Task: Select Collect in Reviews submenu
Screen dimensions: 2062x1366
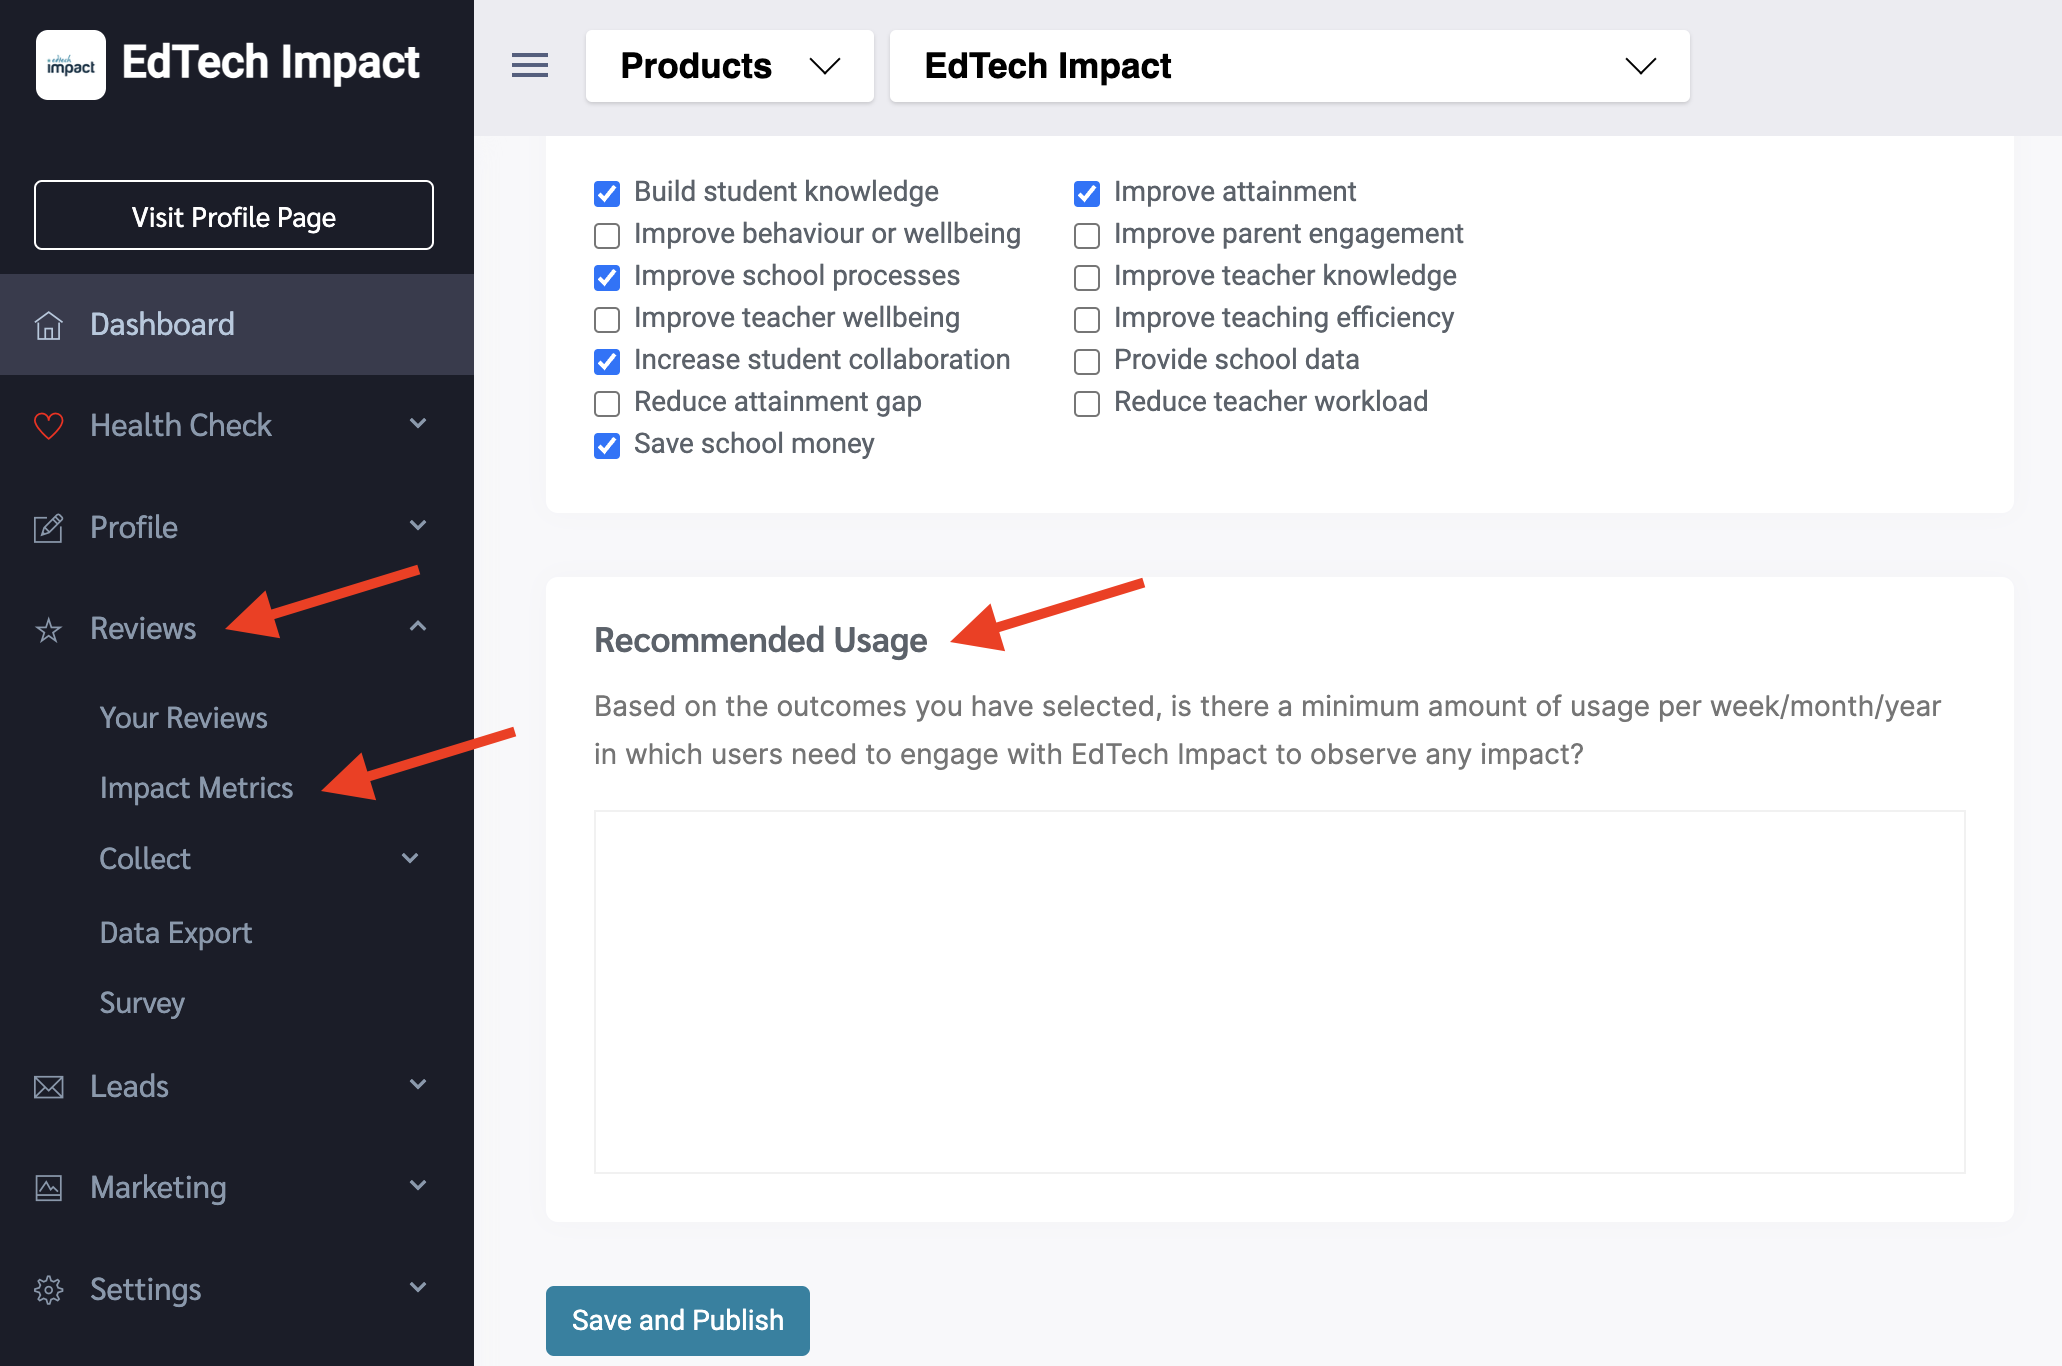Action: [145, 859]
